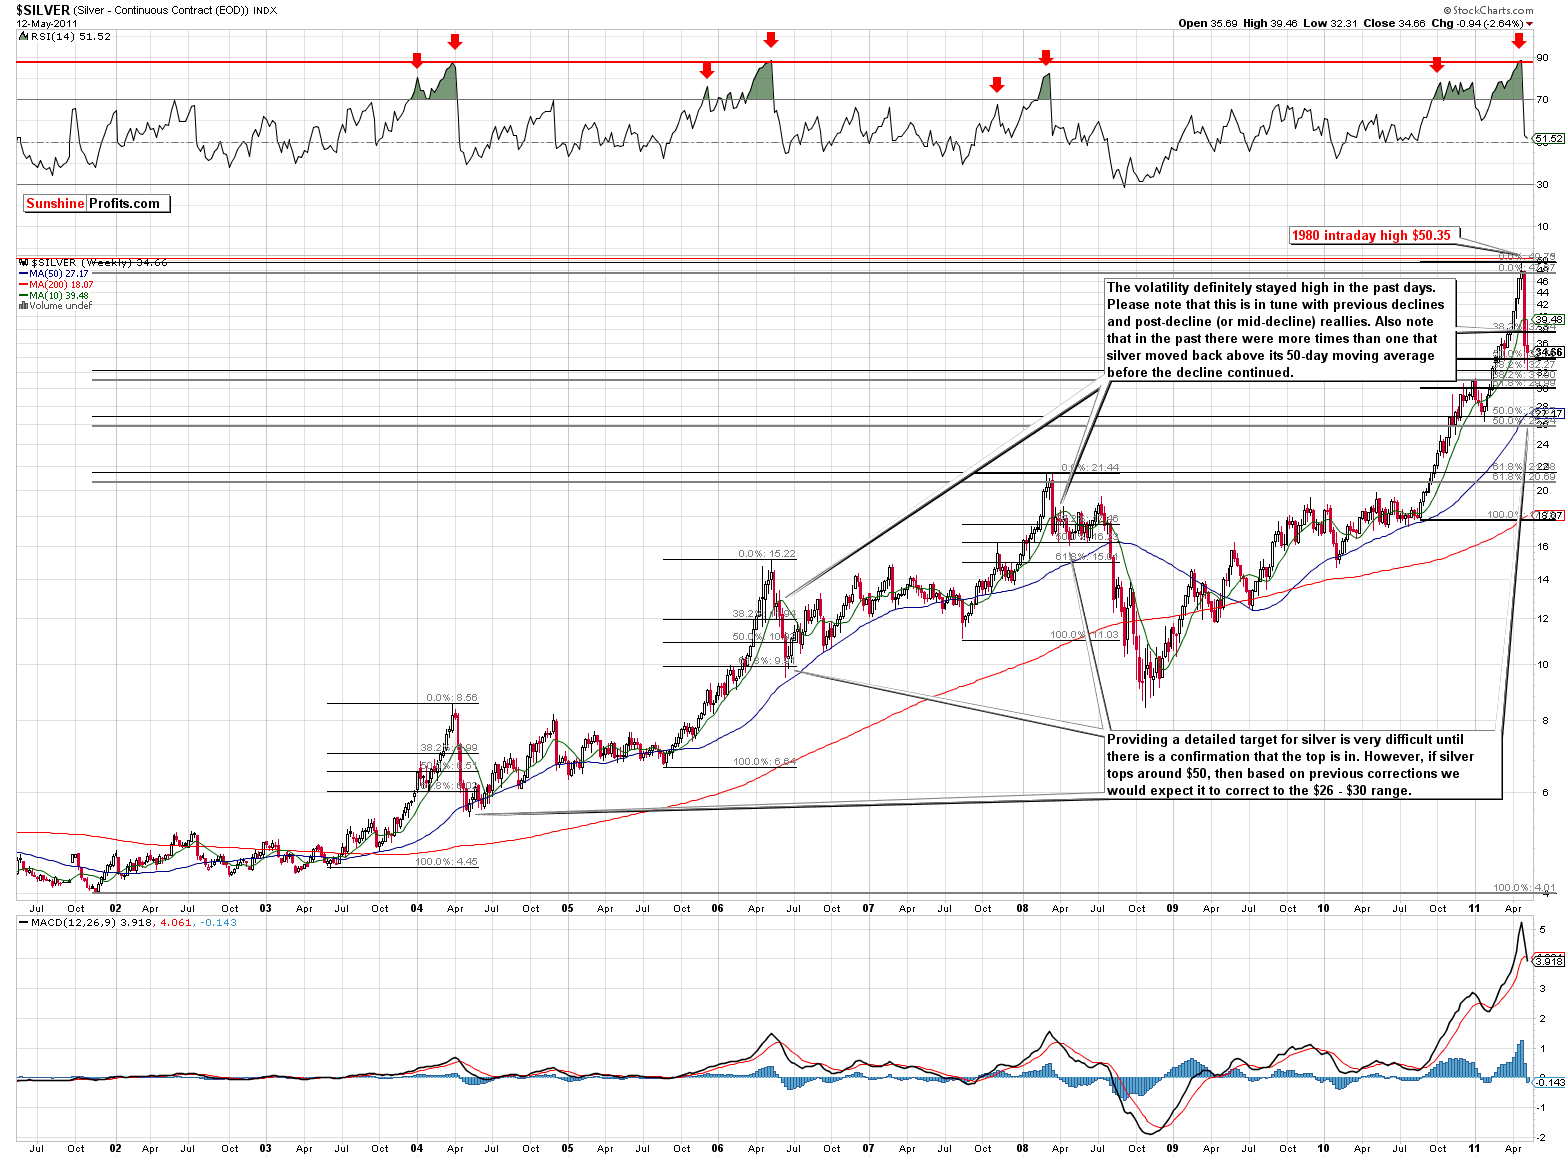The width and height of the screenshot is (1565, 1157).
Task: Click the 100.0%: 6.64 Fibonacci label
Action: click(765, 762)
